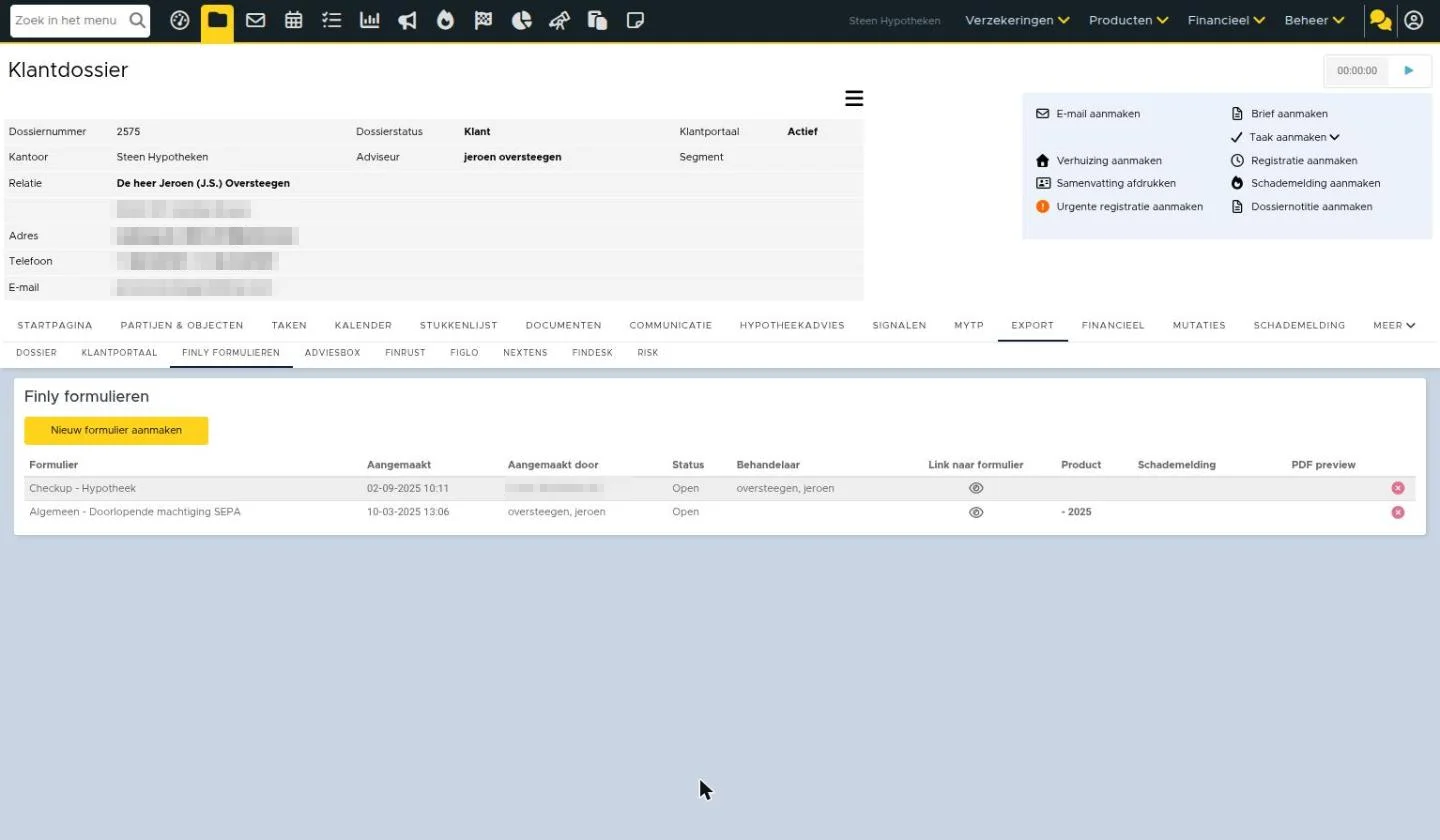Open the flame icon in top bar
The image size is (1440, 840).
coord(445,20)
